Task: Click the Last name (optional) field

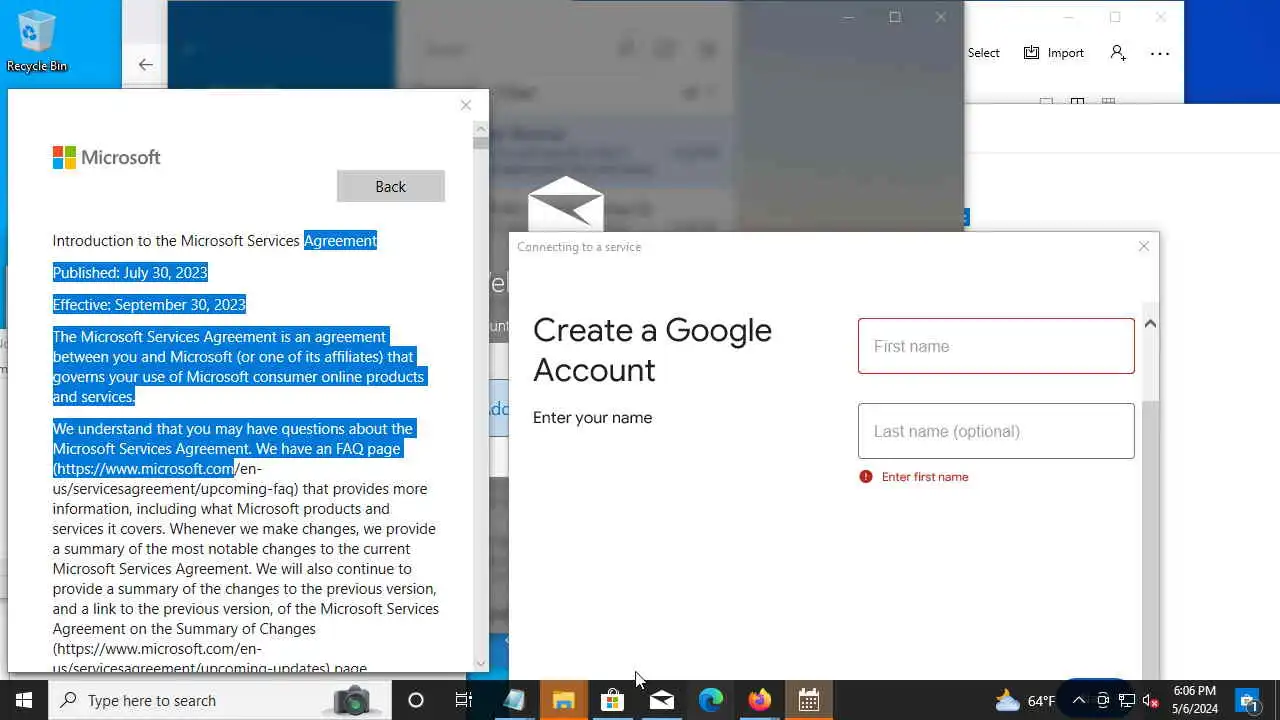Action: 996,431
